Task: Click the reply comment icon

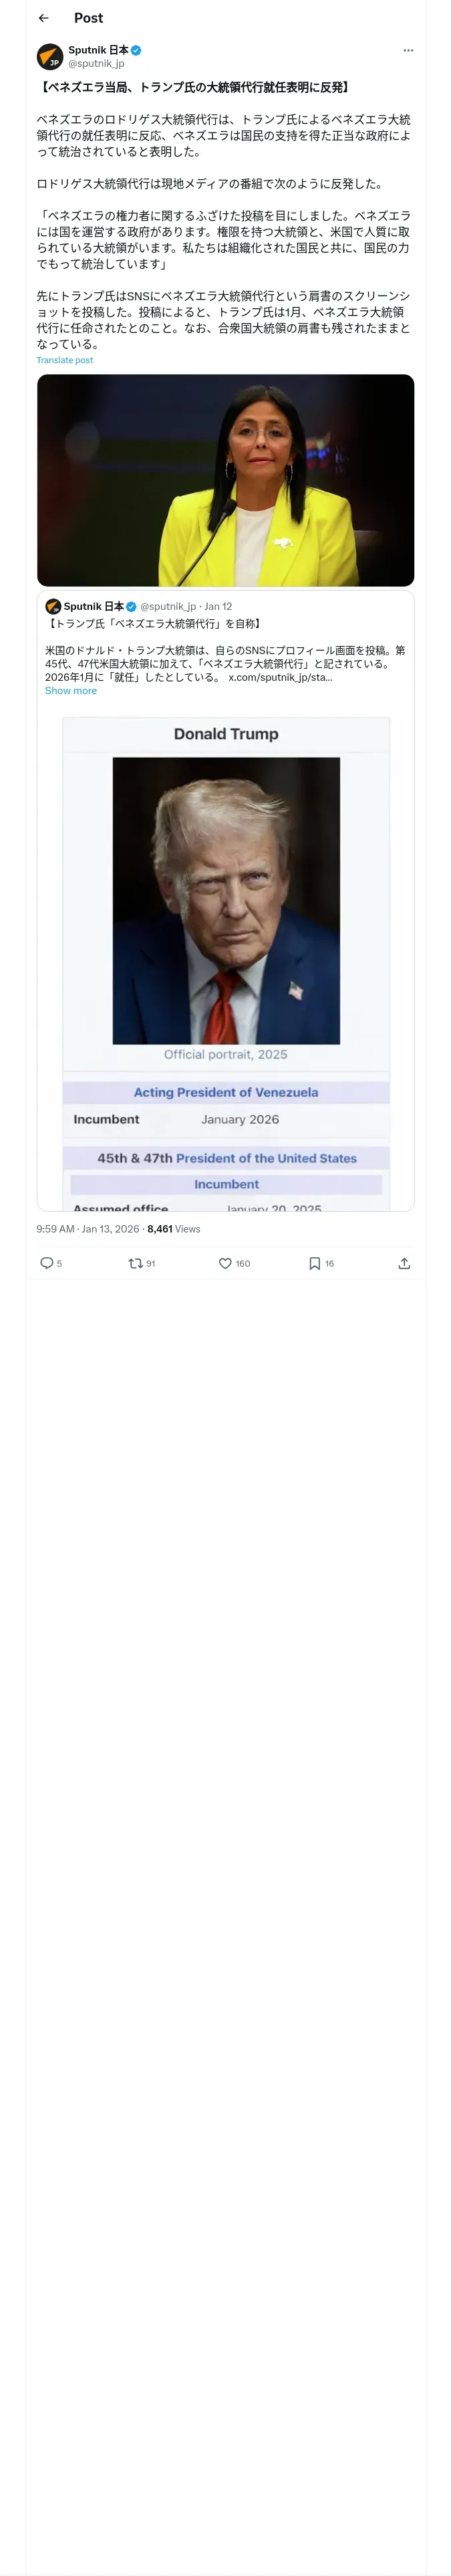Action: (x=47, y=1263)
